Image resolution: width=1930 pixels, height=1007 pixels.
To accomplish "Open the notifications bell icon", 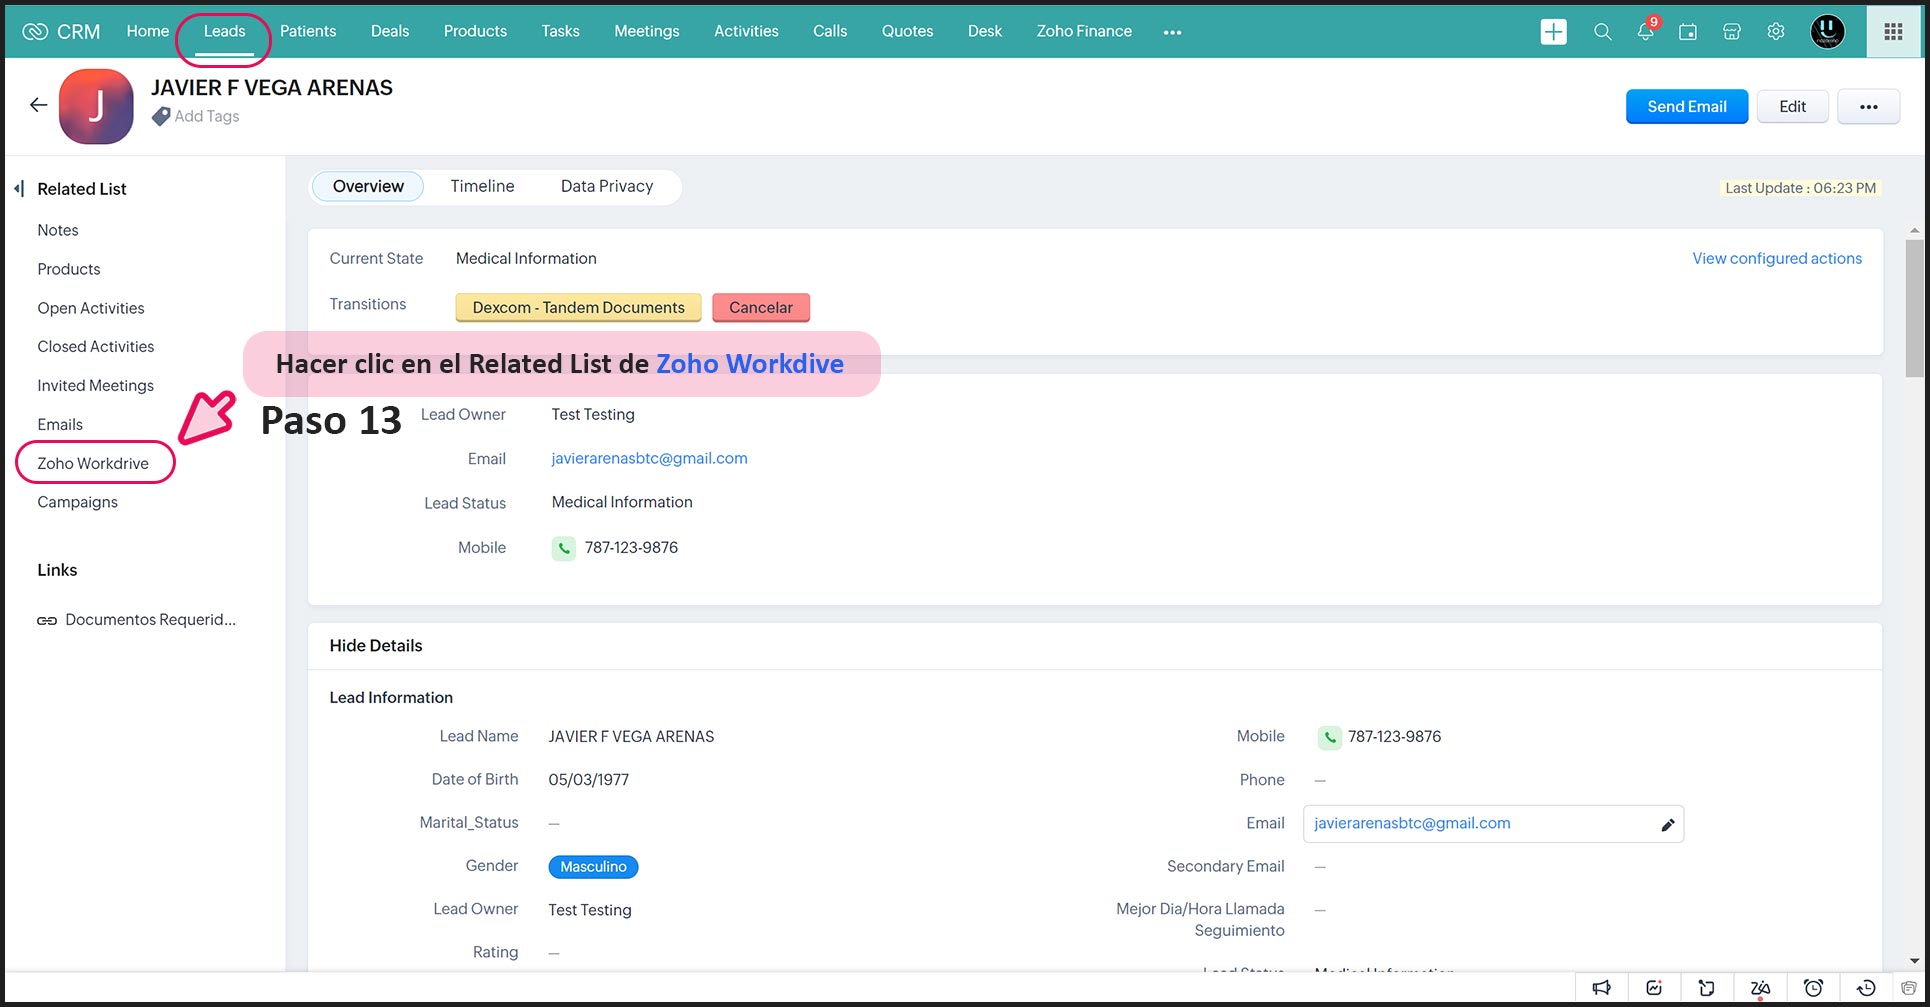I will click(1645, 32).
